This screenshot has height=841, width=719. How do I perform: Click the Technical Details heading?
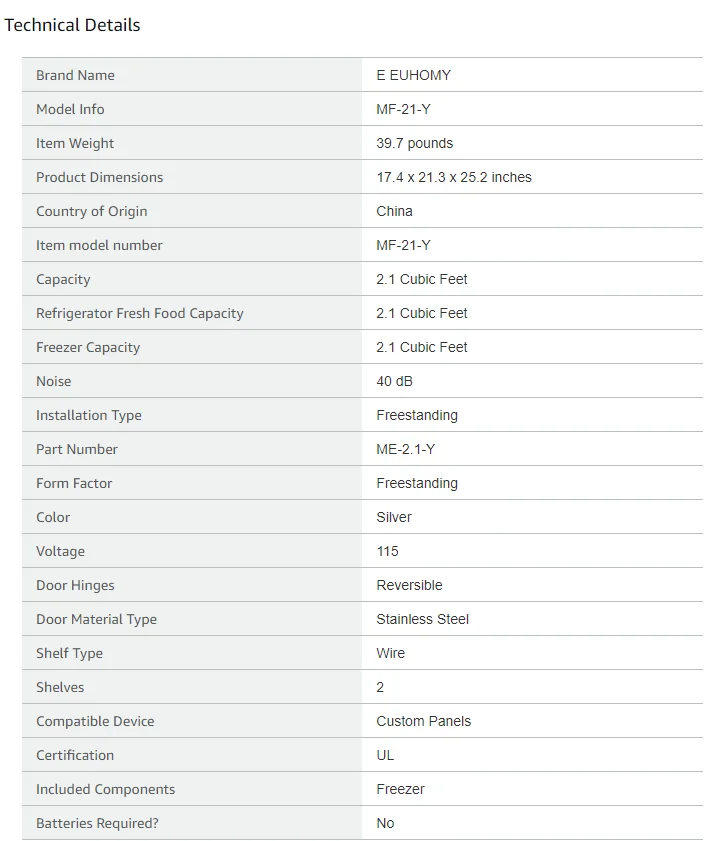(x=72, y=25)
